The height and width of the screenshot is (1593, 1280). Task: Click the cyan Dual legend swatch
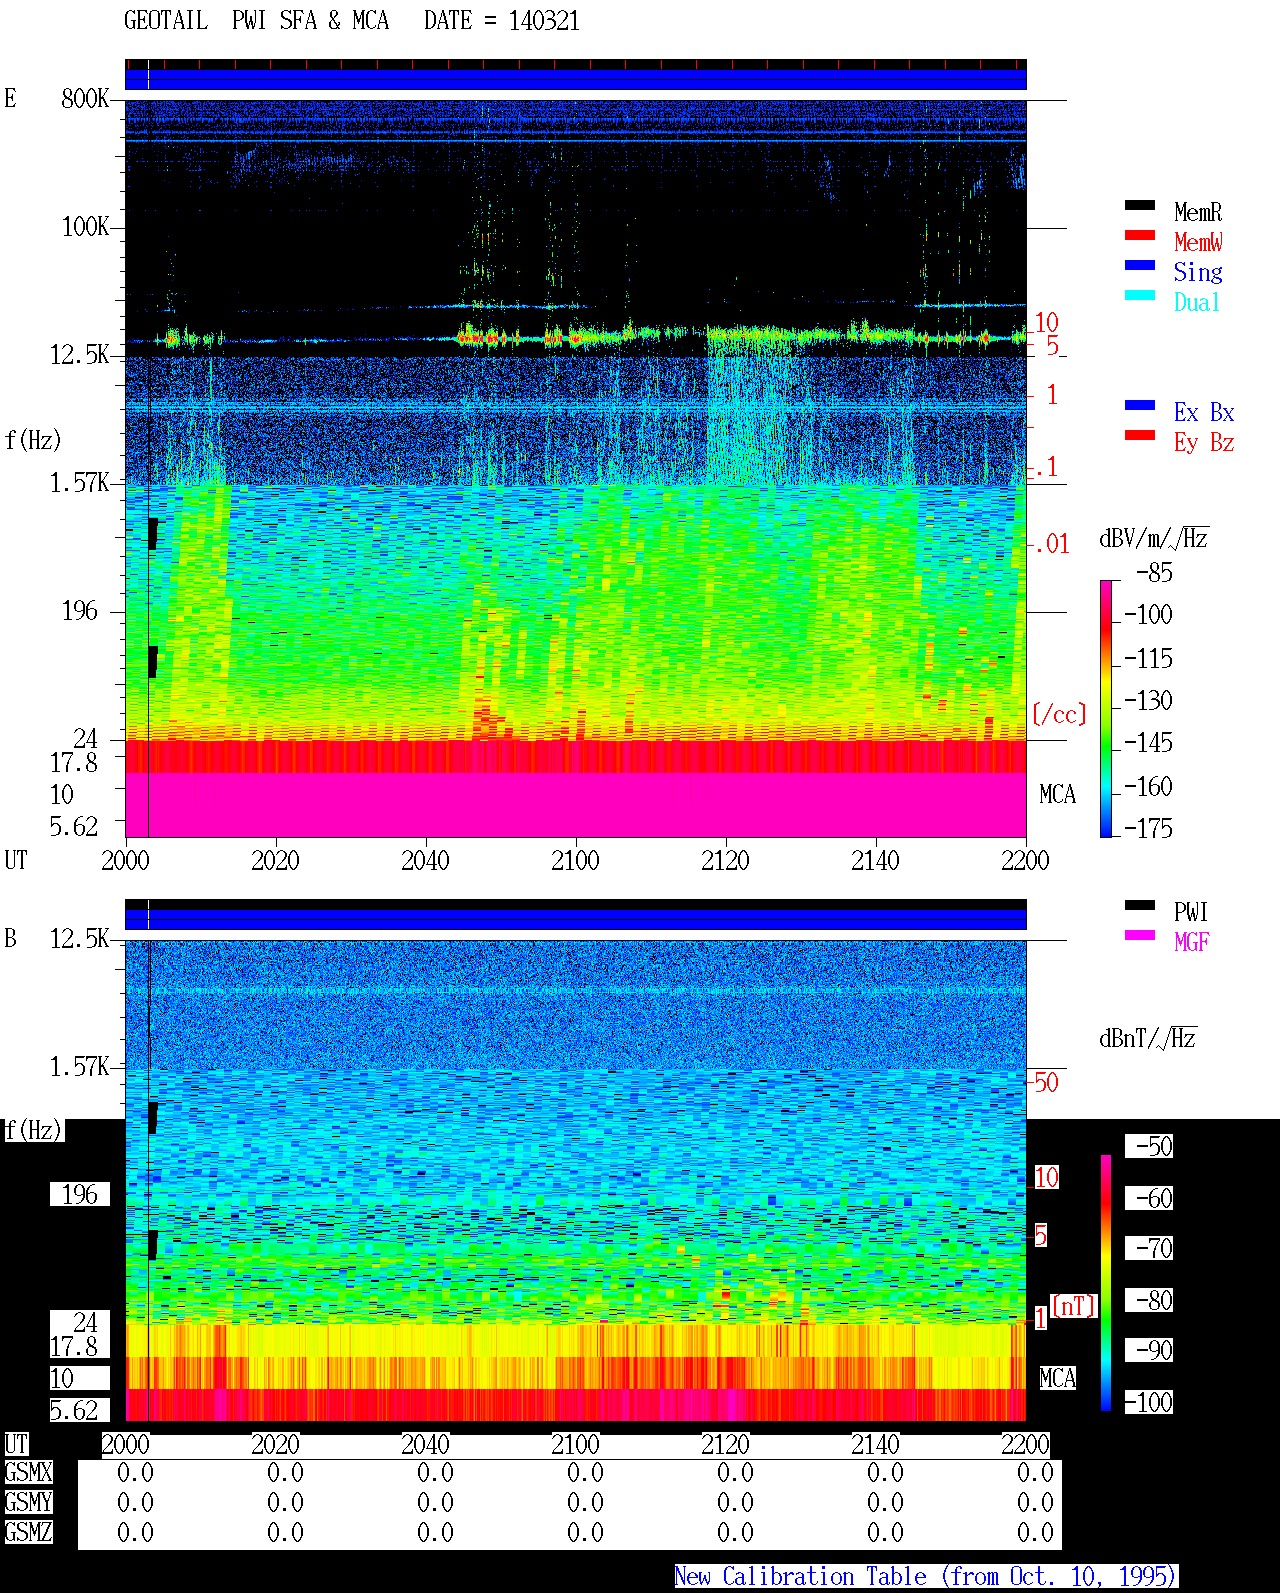pyautogui.click(x=1139, y=295)
